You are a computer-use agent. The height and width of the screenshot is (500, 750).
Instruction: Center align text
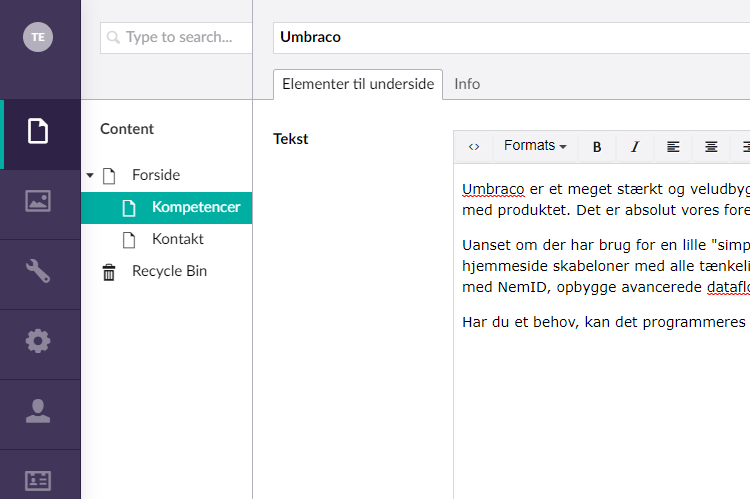711,147
